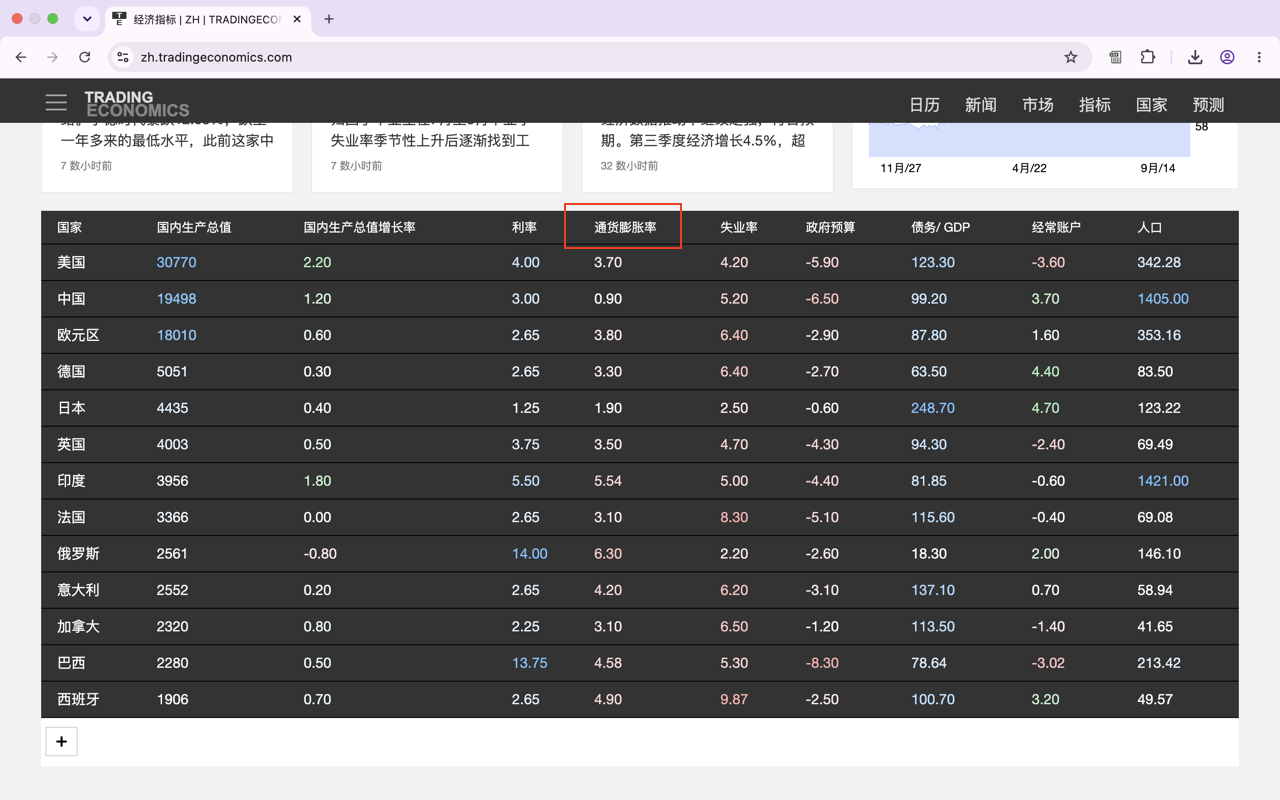The image size is (1280, 800).
Task: Click the Trading Economics logo
Action: (137, 104)
